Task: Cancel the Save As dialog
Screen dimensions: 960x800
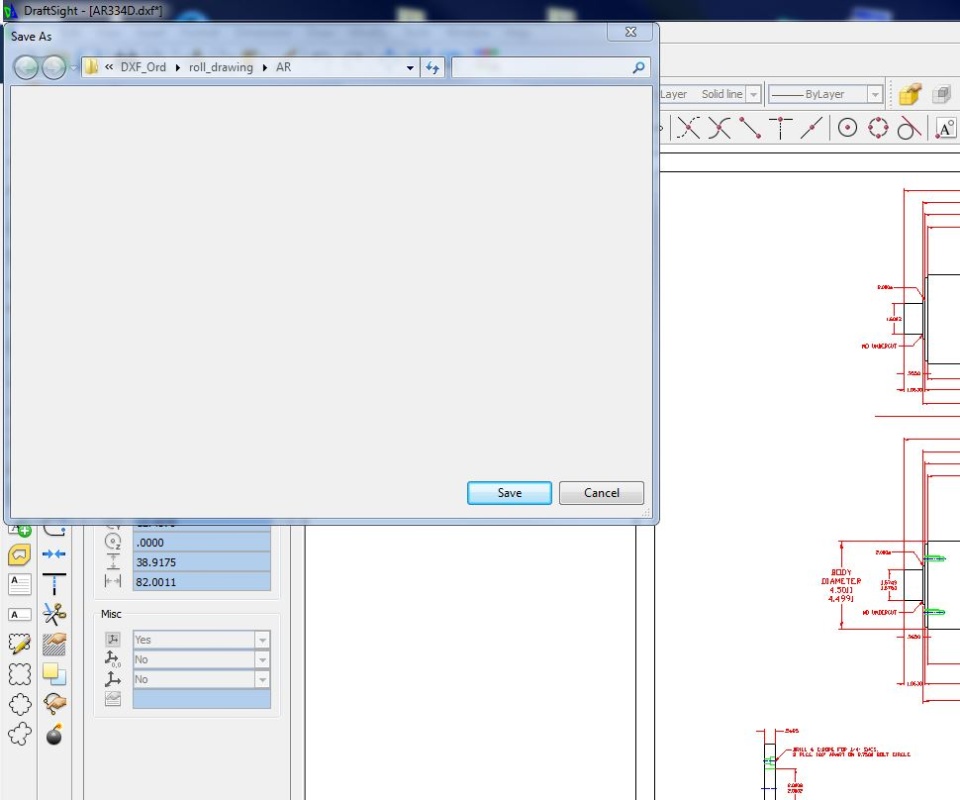Action: click(601, 493)
